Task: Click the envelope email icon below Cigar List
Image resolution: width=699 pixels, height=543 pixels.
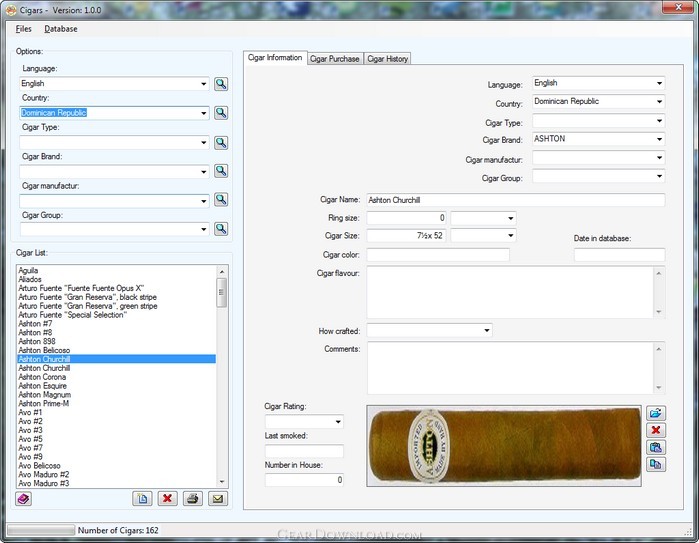Action: click(x=218, y=498)
